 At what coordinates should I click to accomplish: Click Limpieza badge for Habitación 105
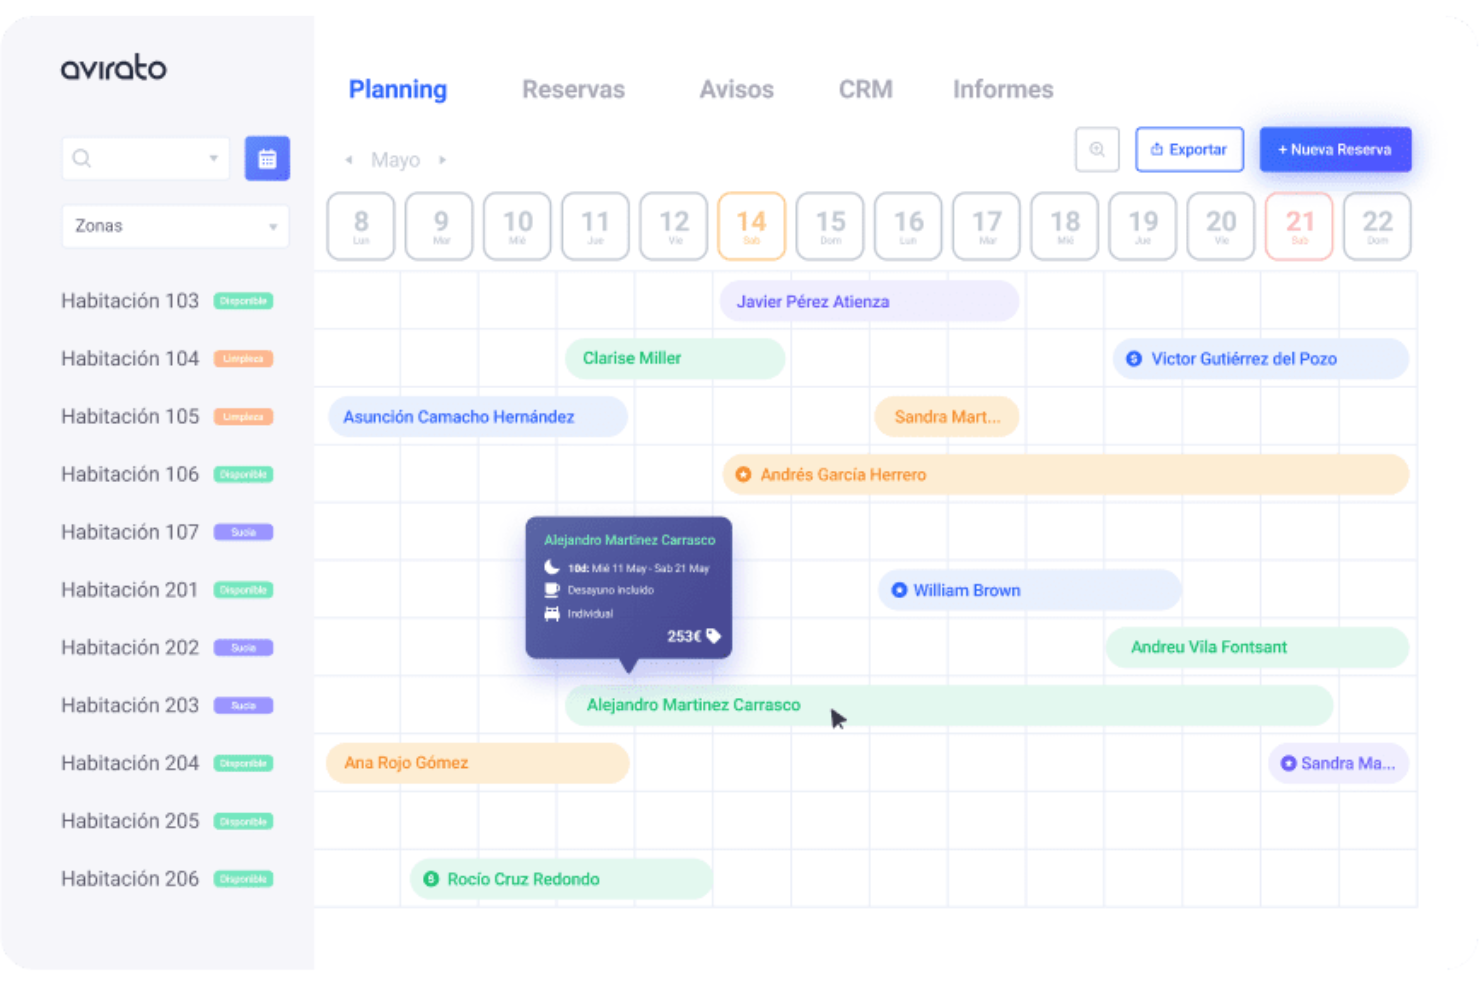pos(243,417)
